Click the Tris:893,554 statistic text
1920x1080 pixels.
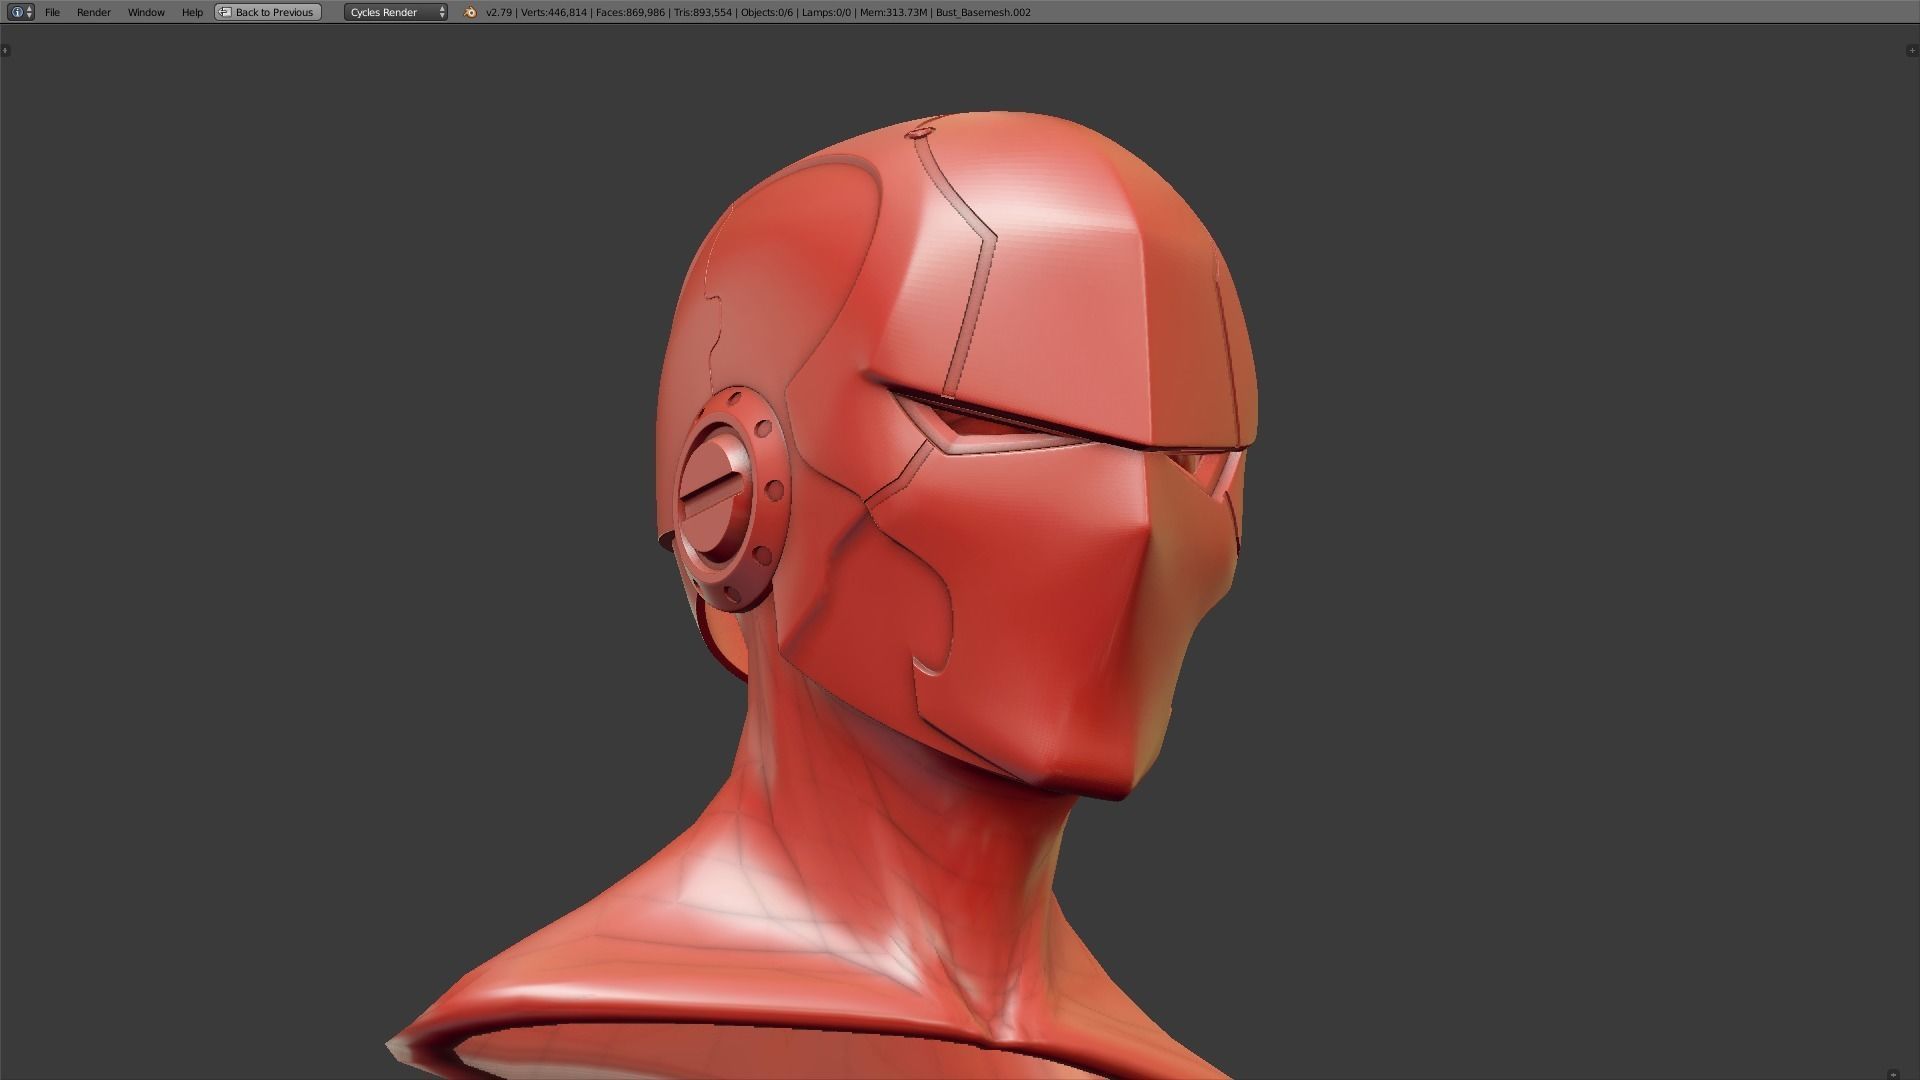(x=702, y=12)
